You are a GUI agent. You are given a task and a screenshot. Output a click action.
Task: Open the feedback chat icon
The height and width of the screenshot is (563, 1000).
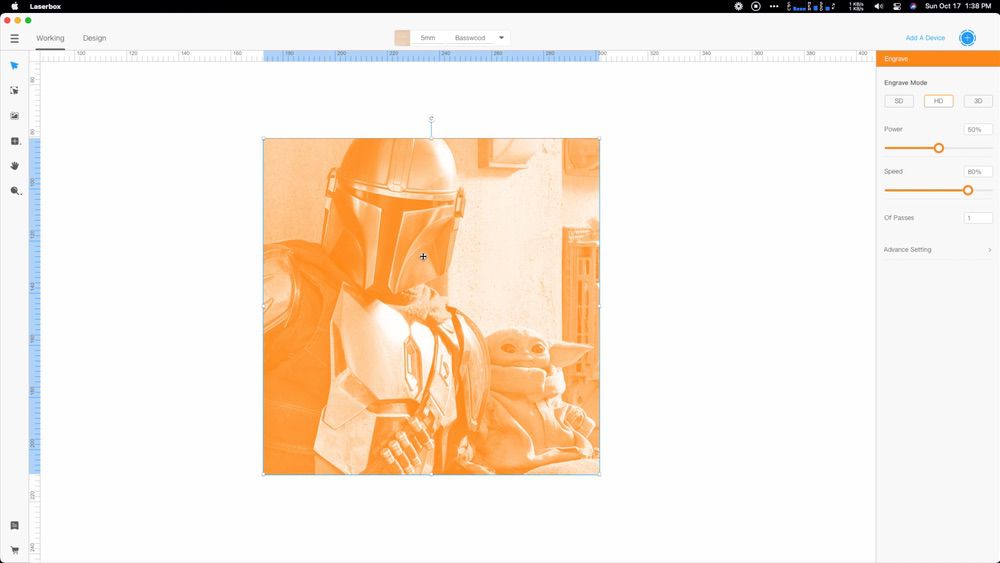tap(14, 525)
